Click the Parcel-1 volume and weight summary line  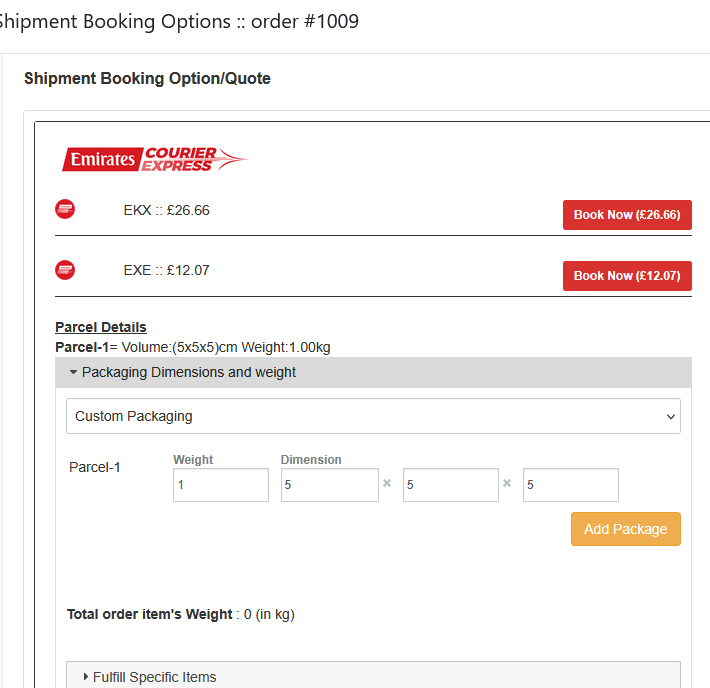coord(192,347)
